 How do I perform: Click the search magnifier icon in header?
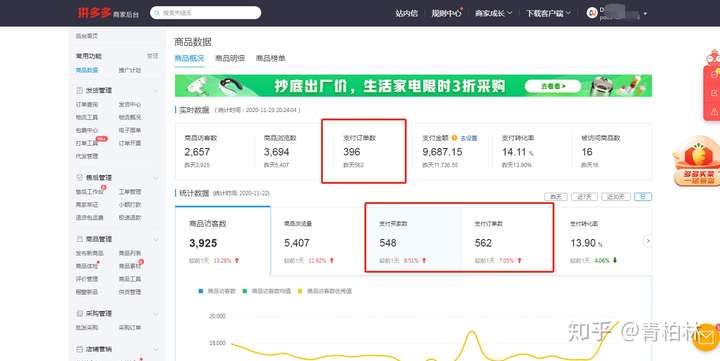(158, 13)
